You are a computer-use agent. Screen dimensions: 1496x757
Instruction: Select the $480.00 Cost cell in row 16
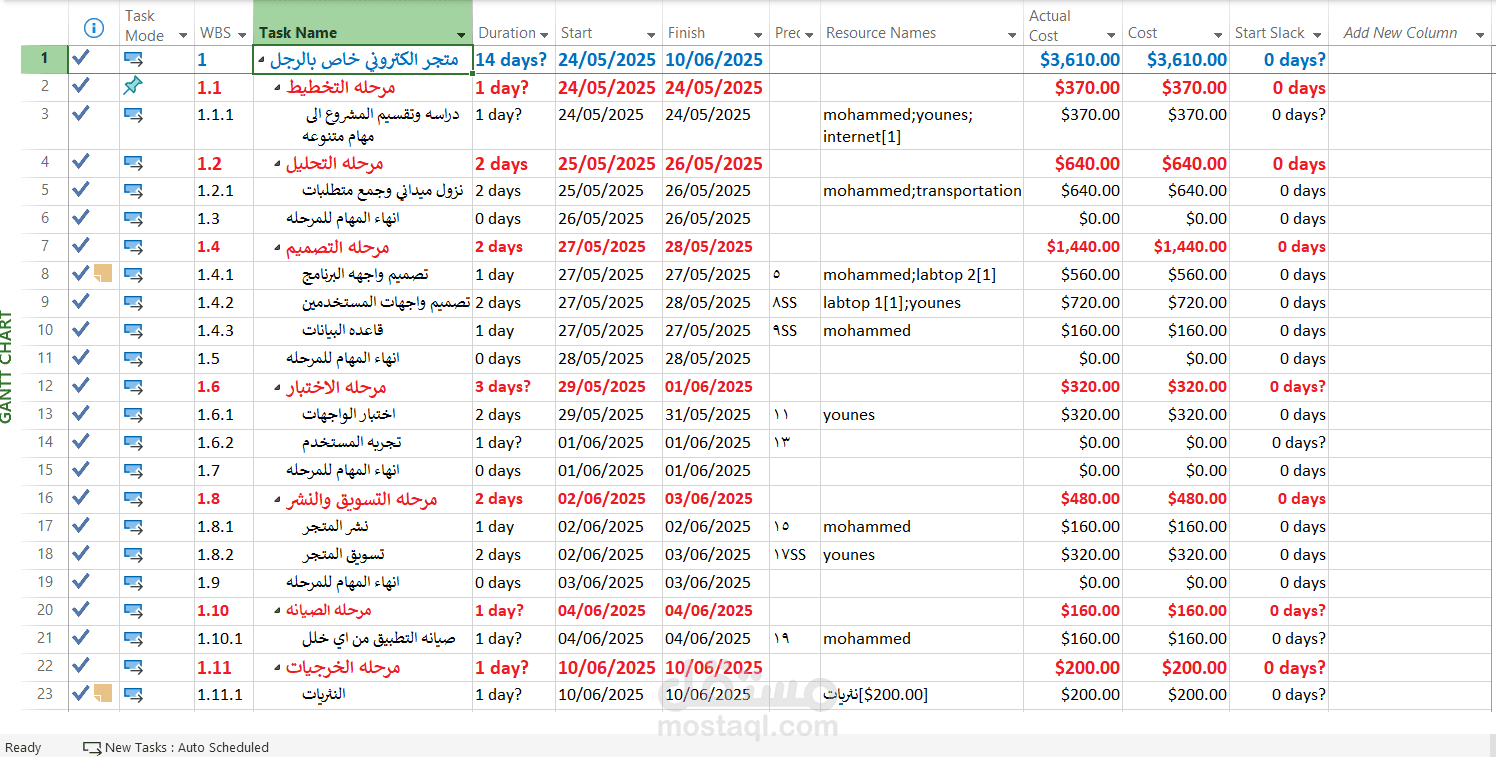pyautogui.click(x=1176, y=498)
